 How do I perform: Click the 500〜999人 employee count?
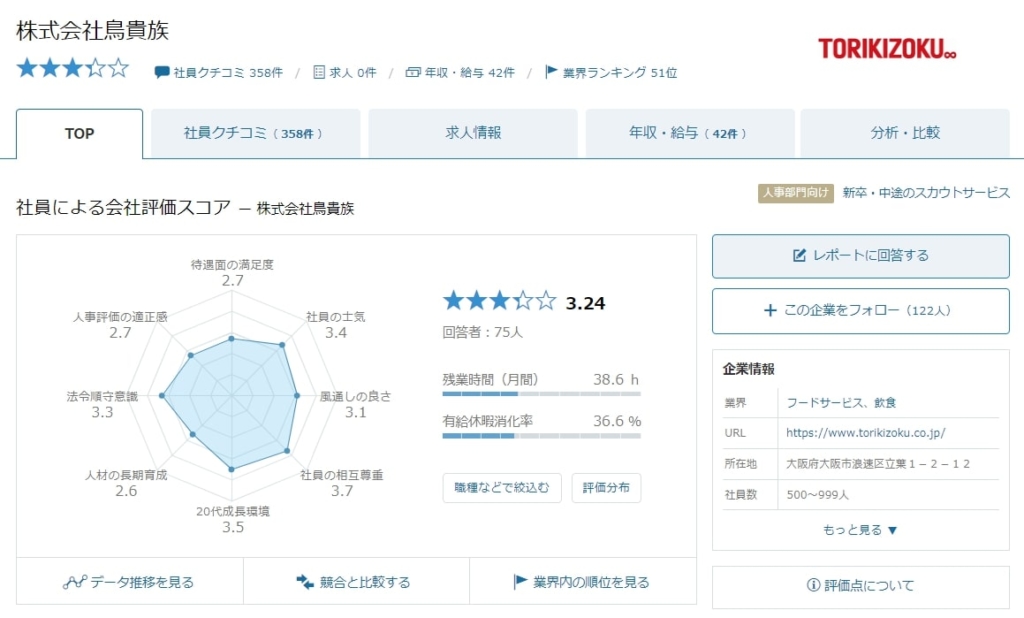point(818,495)
